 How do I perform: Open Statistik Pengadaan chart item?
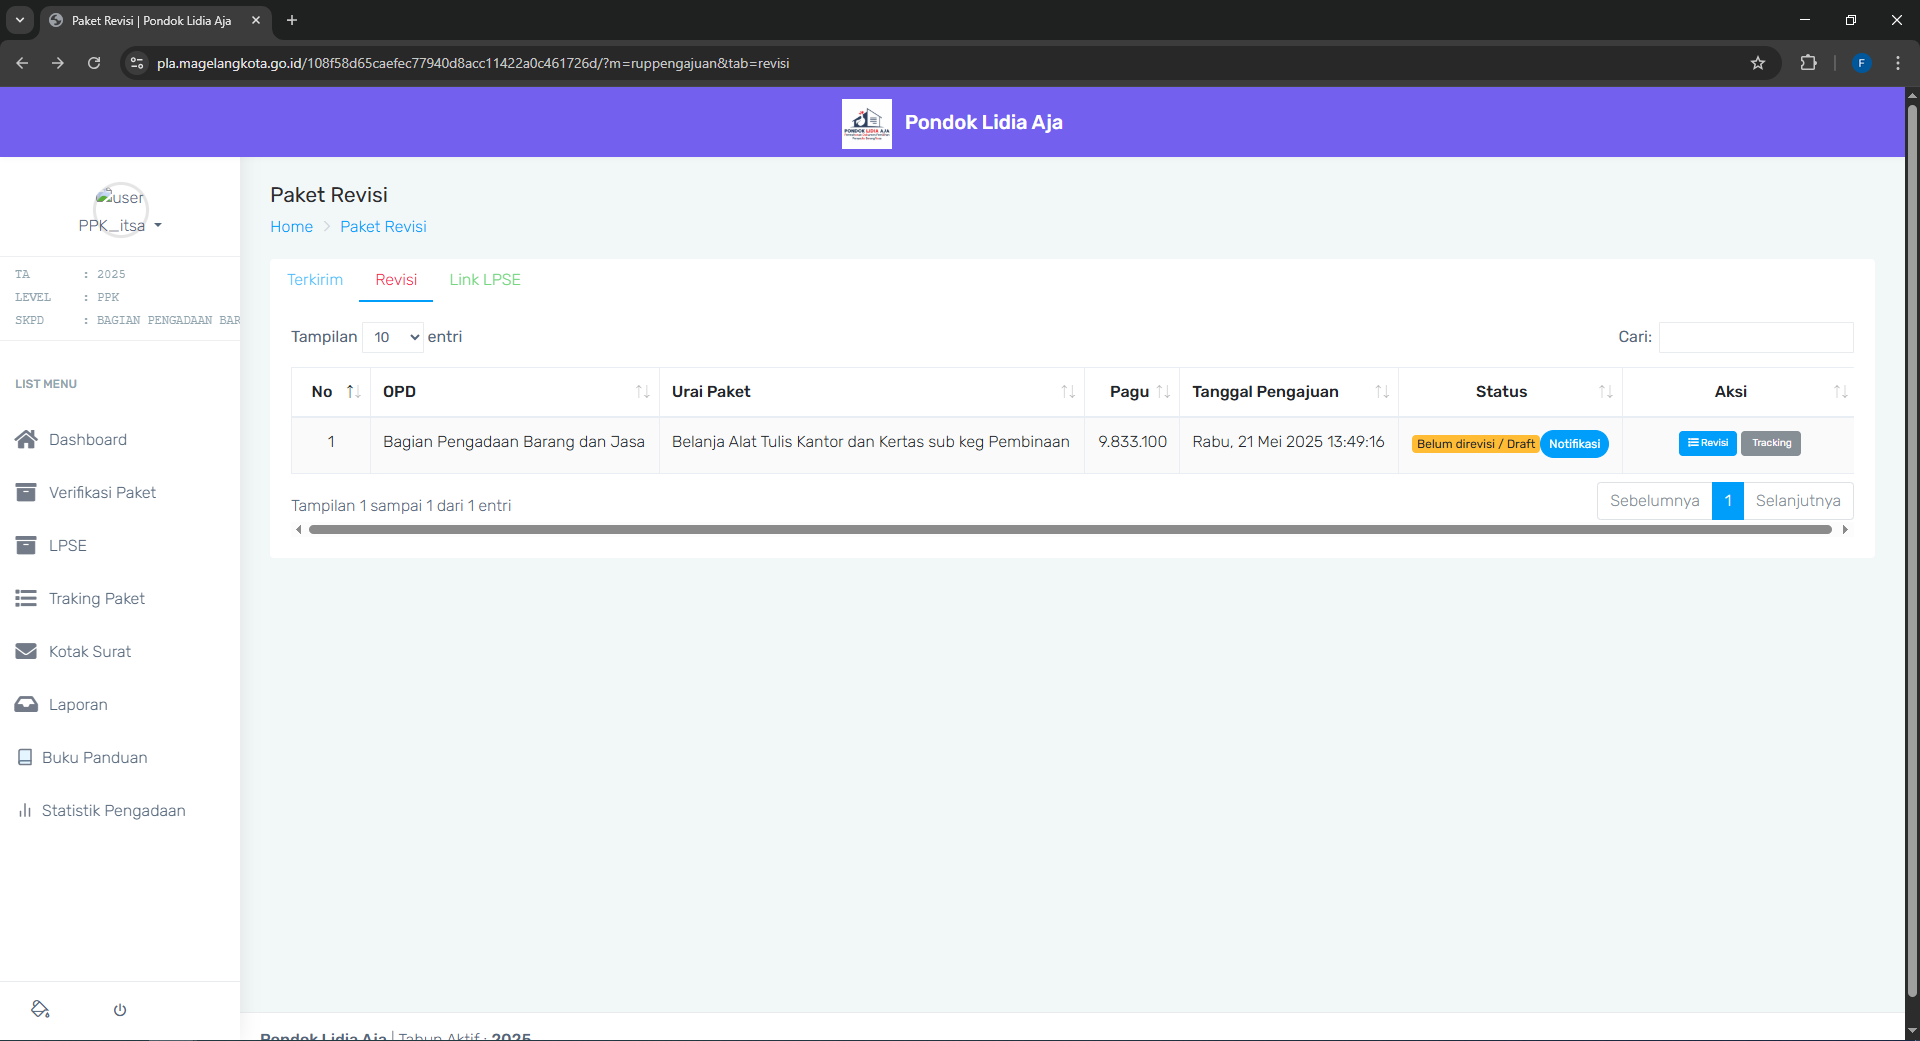point(112,810)
